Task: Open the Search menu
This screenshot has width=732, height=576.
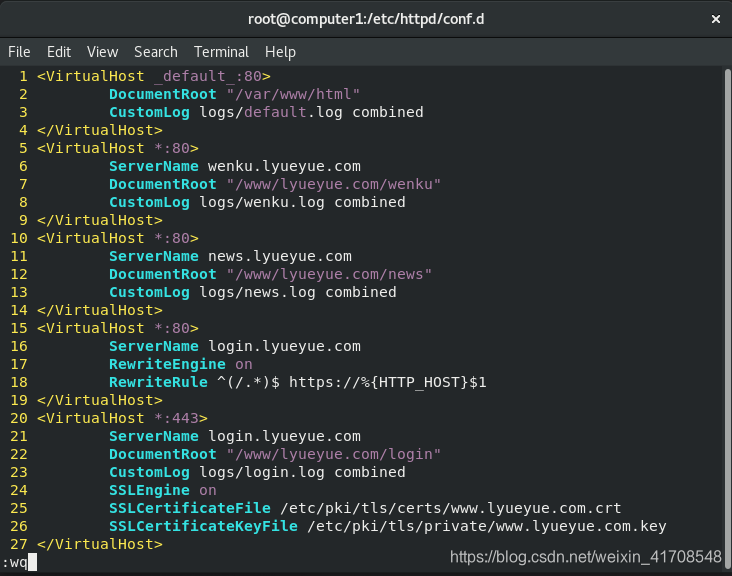Action: 156,52
